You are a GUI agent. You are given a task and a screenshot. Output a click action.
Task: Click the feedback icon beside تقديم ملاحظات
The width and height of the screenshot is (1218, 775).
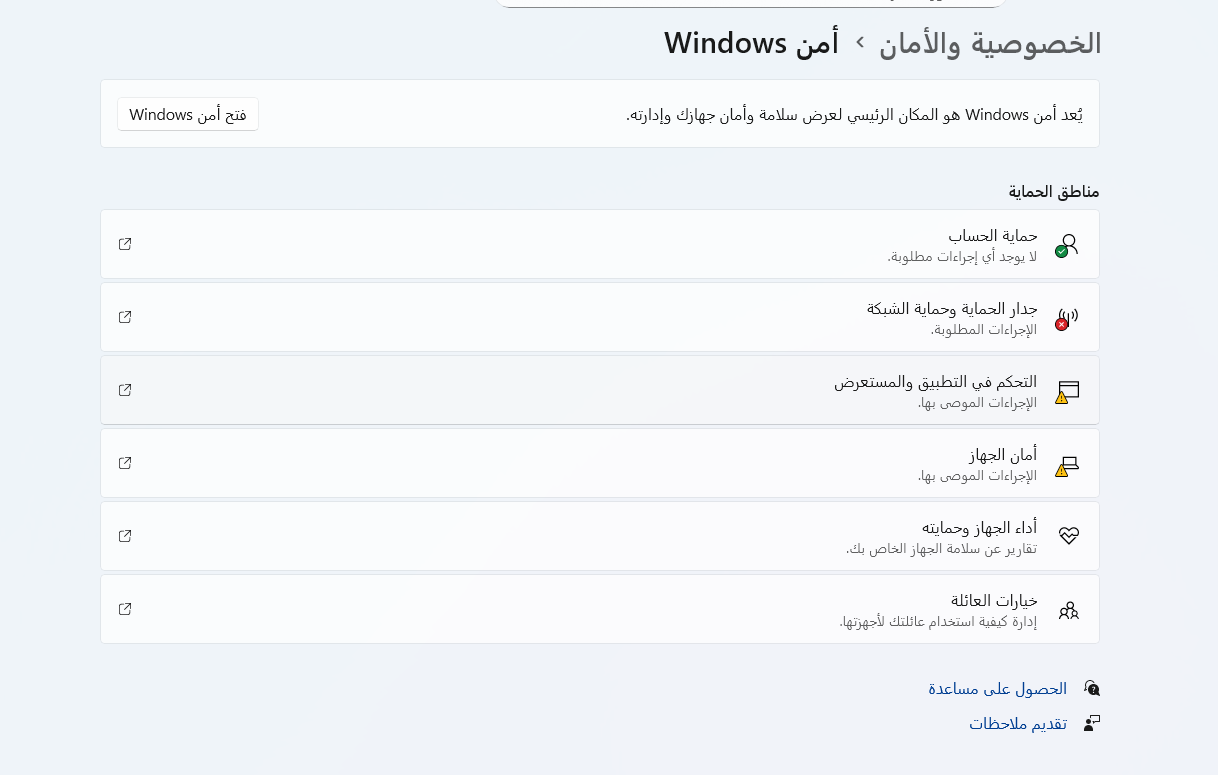coord(1092,723)
